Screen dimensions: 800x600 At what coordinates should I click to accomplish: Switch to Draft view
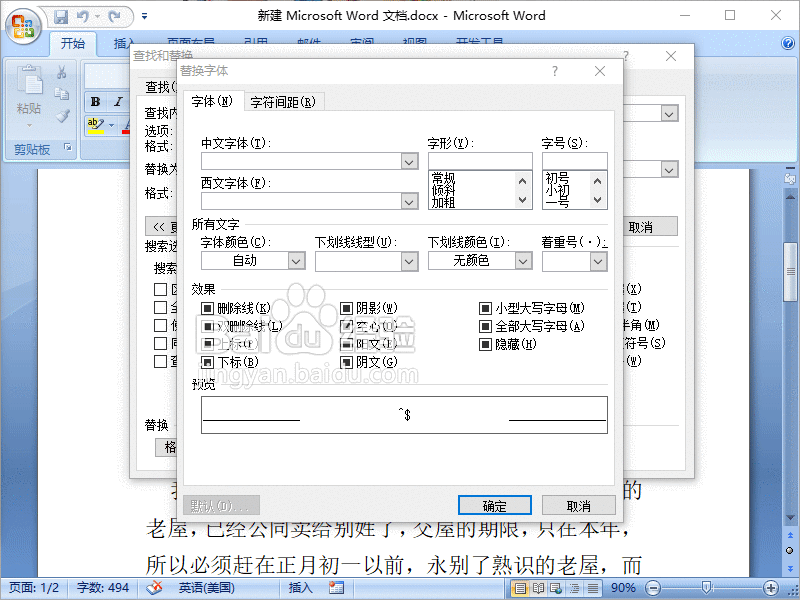[x=592, y=588]
